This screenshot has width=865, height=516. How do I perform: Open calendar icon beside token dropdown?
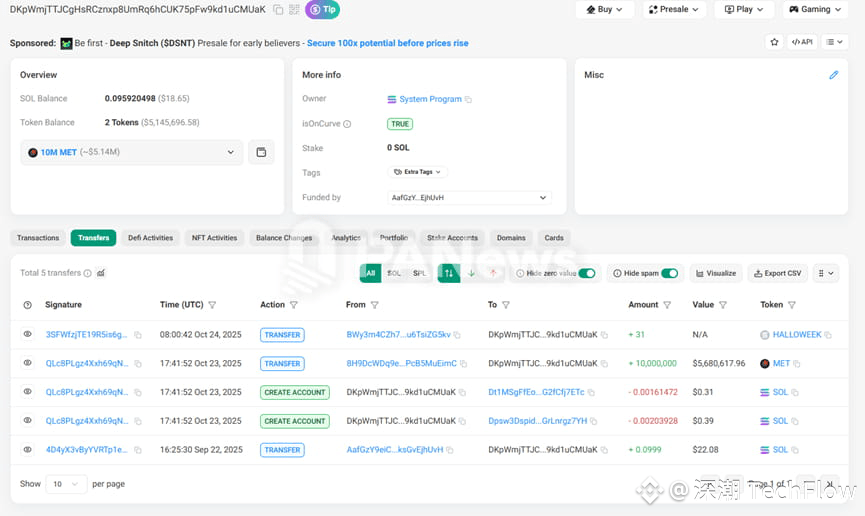point(261,152)
